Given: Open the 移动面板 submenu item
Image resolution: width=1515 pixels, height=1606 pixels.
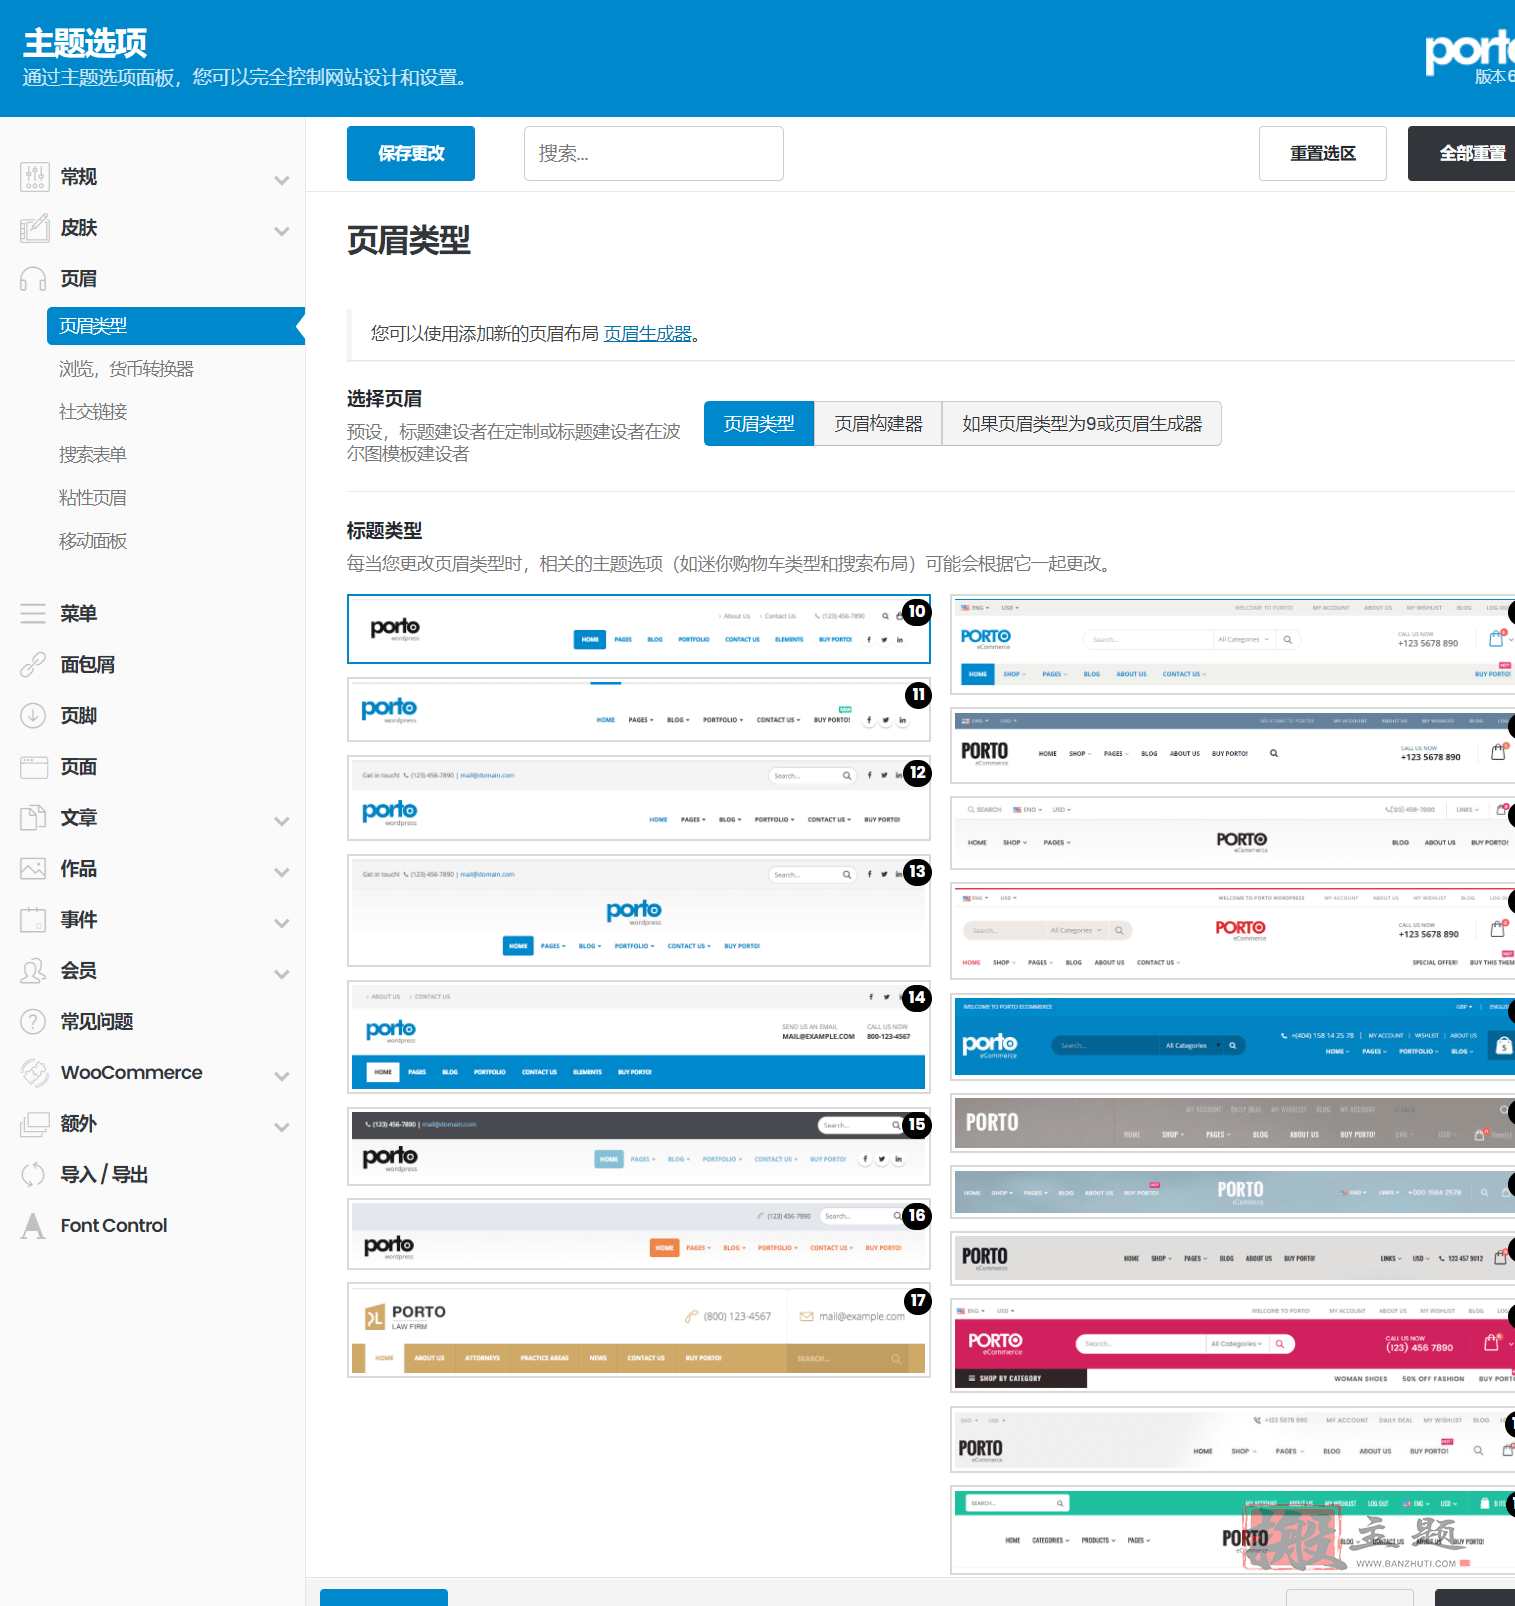Looking at the screenshot, I should 93,541.
